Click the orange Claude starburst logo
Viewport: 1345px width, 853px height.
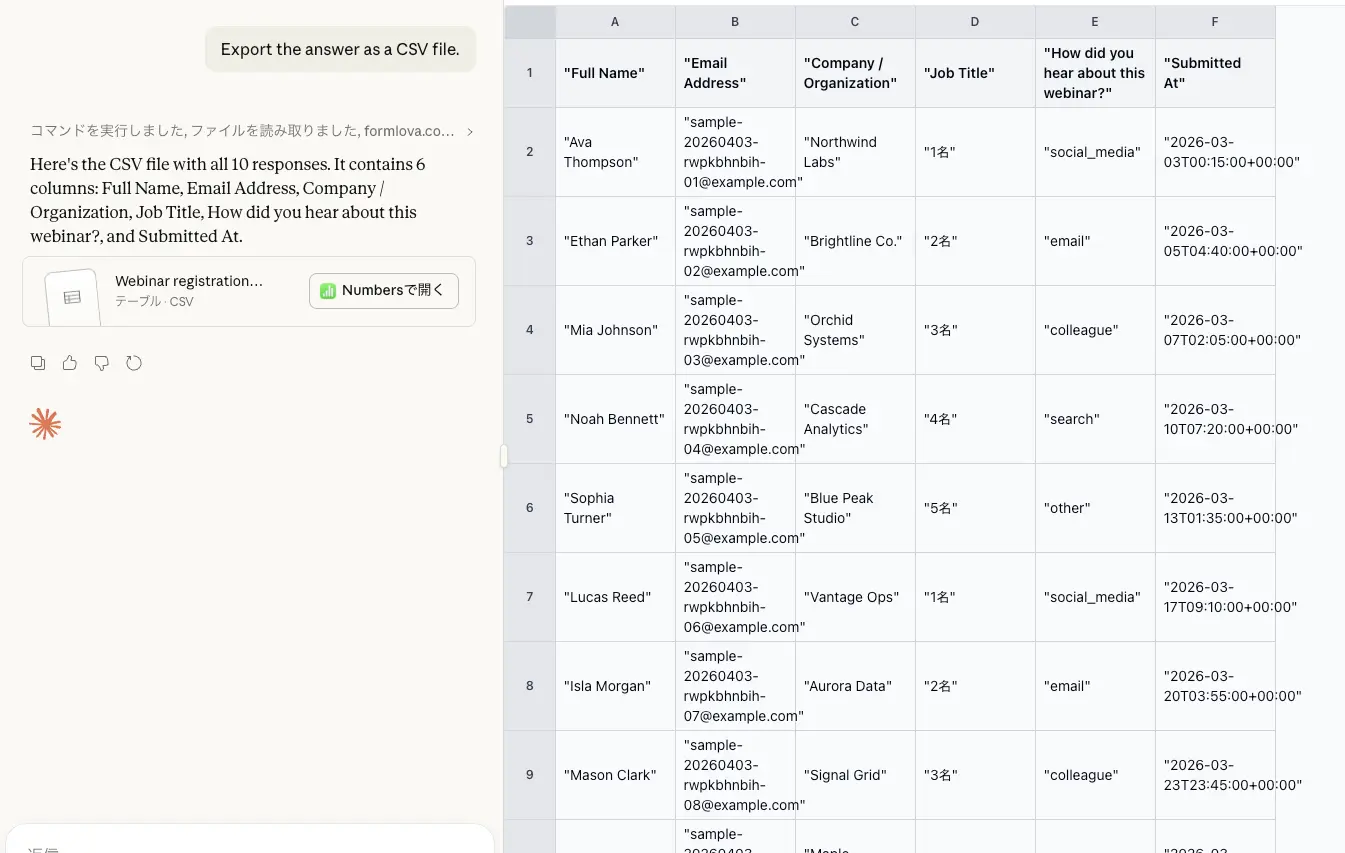[x=45, y=424]
